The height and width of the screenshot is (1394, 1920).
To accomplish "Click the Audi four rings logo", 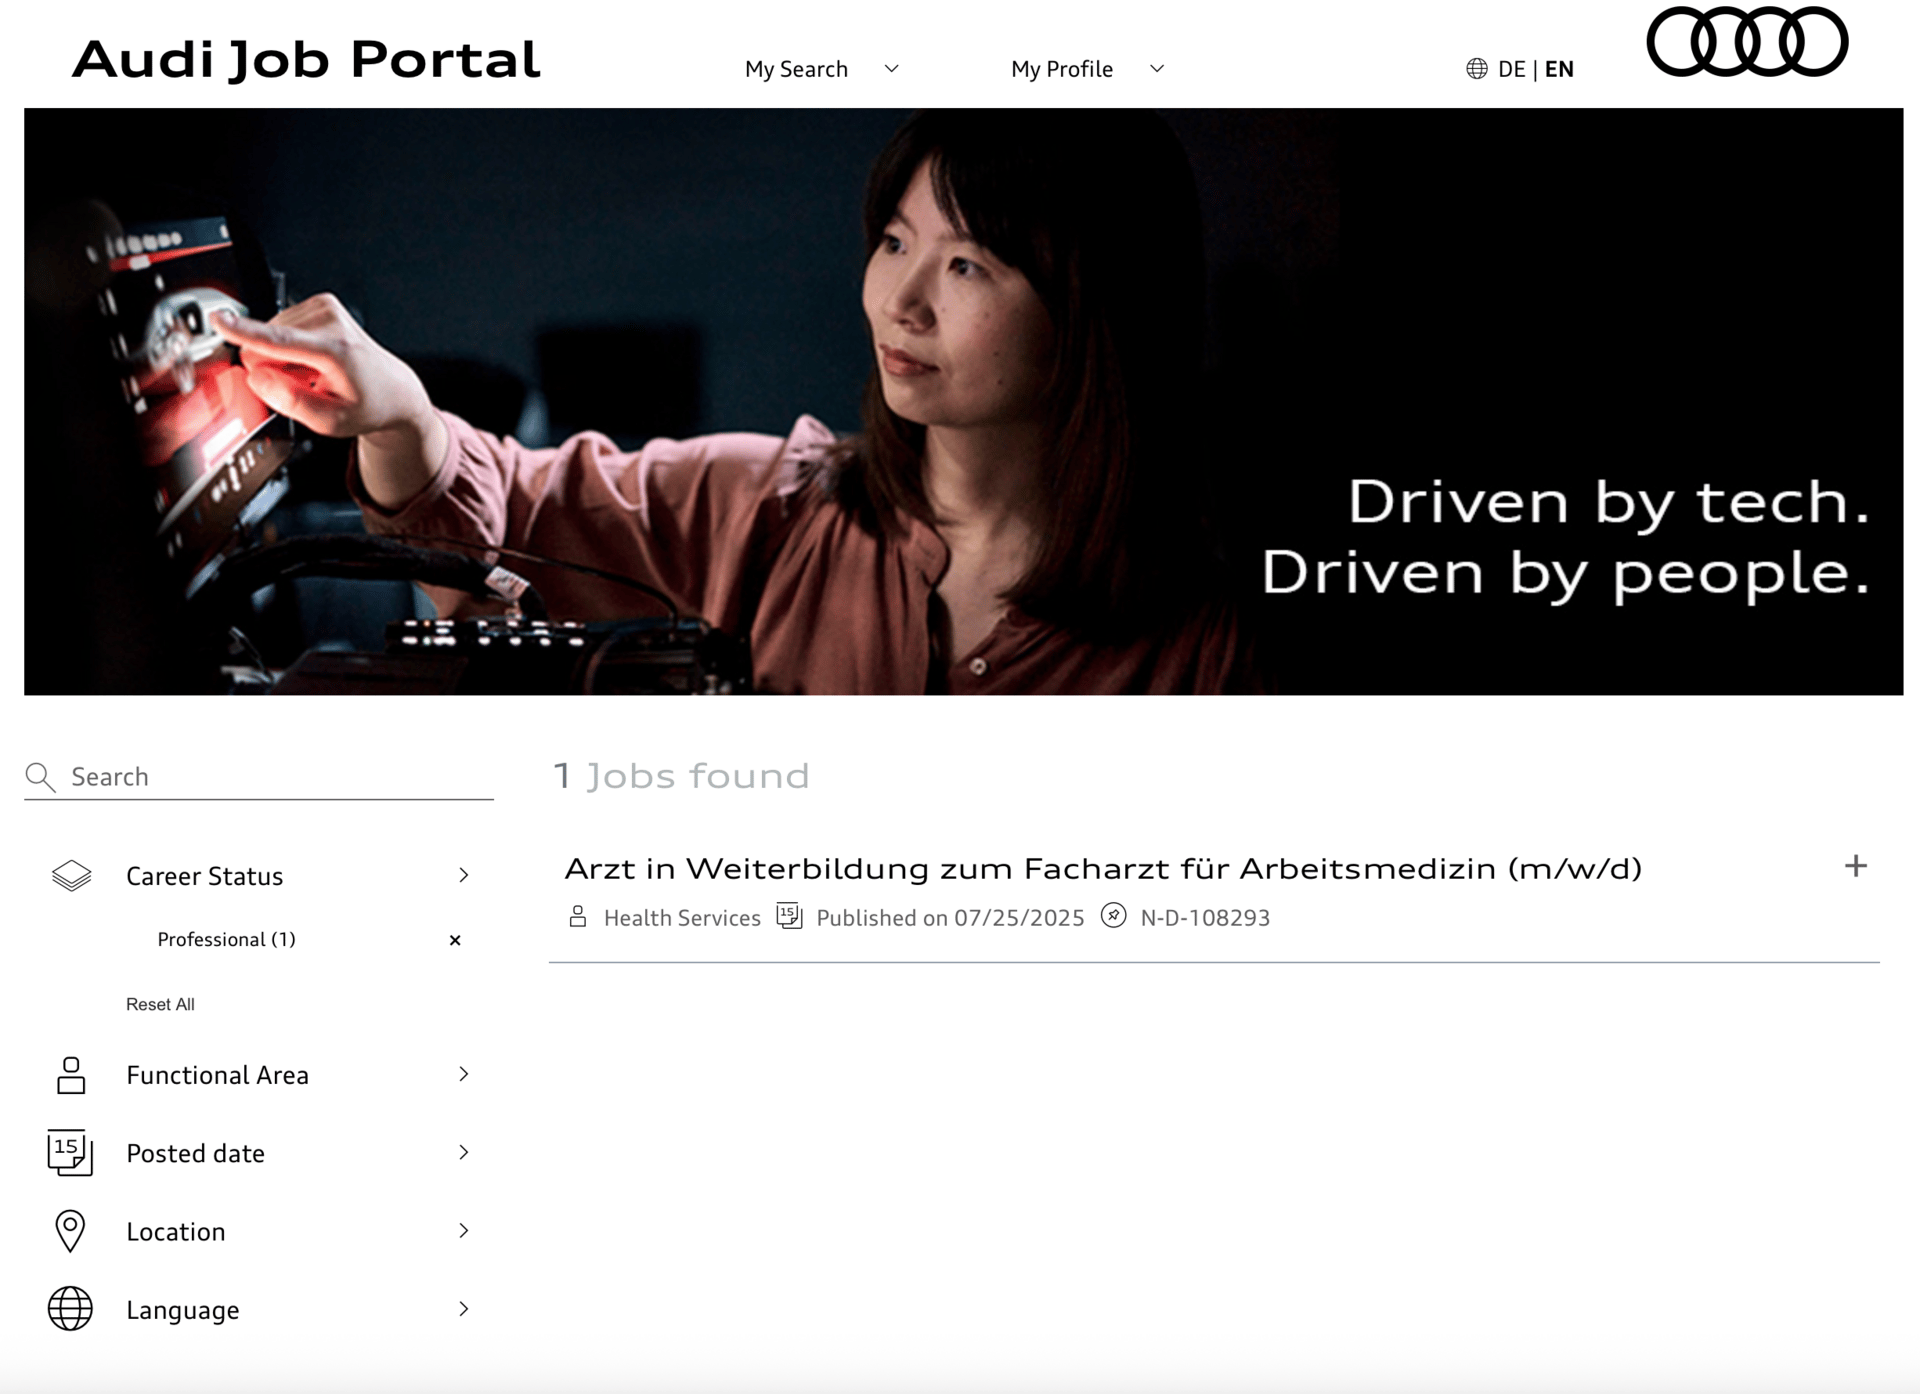I will 1746,42.
